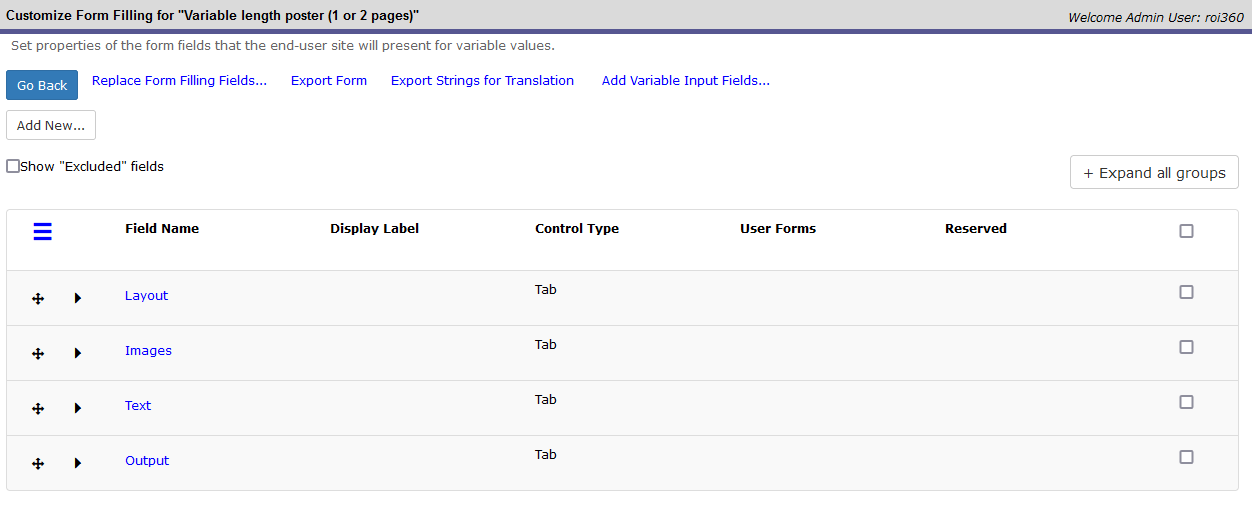The height and width of the screenshot is (510, 1252).
Task: Open Add Variable Input Fields link
Action: pos(685,81)
